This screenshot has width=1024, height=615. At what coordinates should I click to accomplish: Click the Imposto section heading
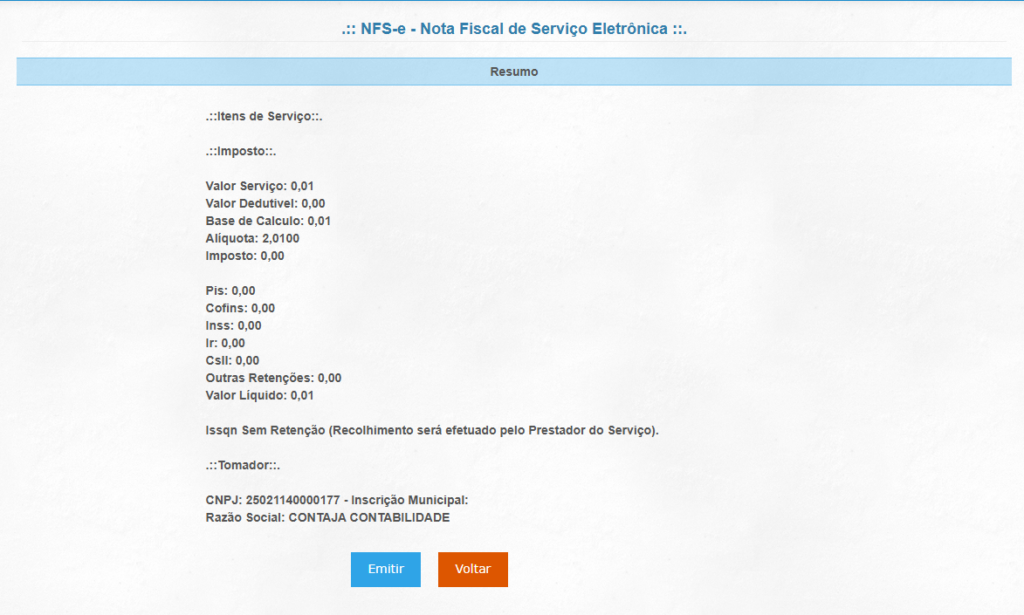(240, 152)
